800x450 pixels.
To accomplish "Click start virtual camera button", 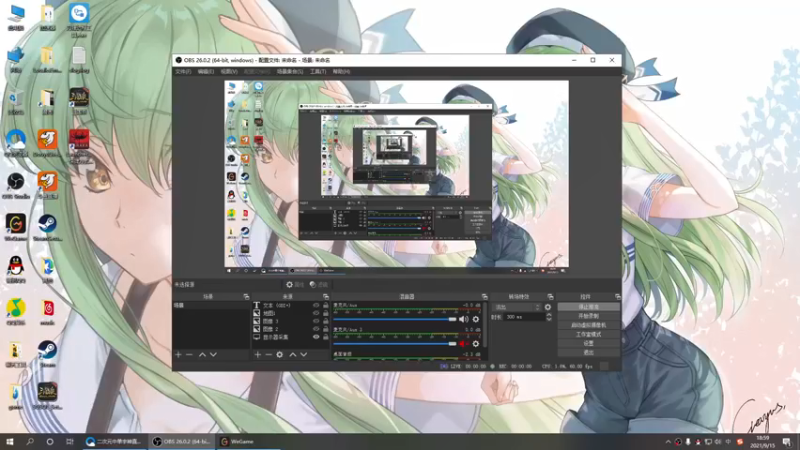I will (x=588, y=325).
